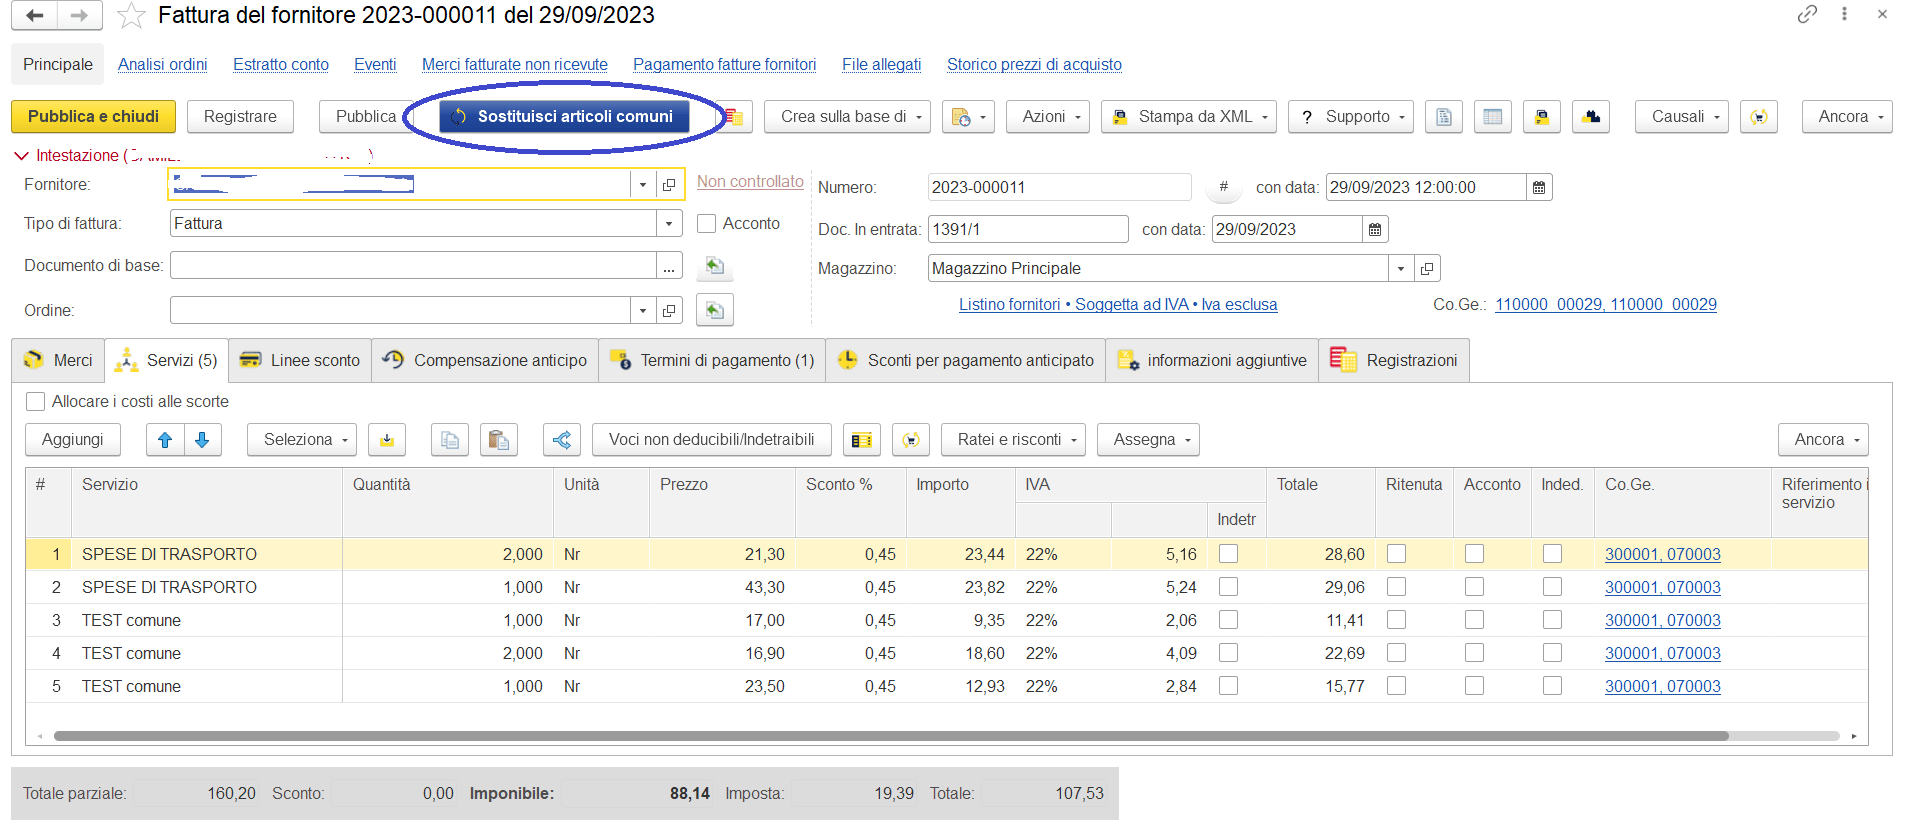Click the back navigation arrow
The image size is (1916, 831).
[x=35, y=15]
